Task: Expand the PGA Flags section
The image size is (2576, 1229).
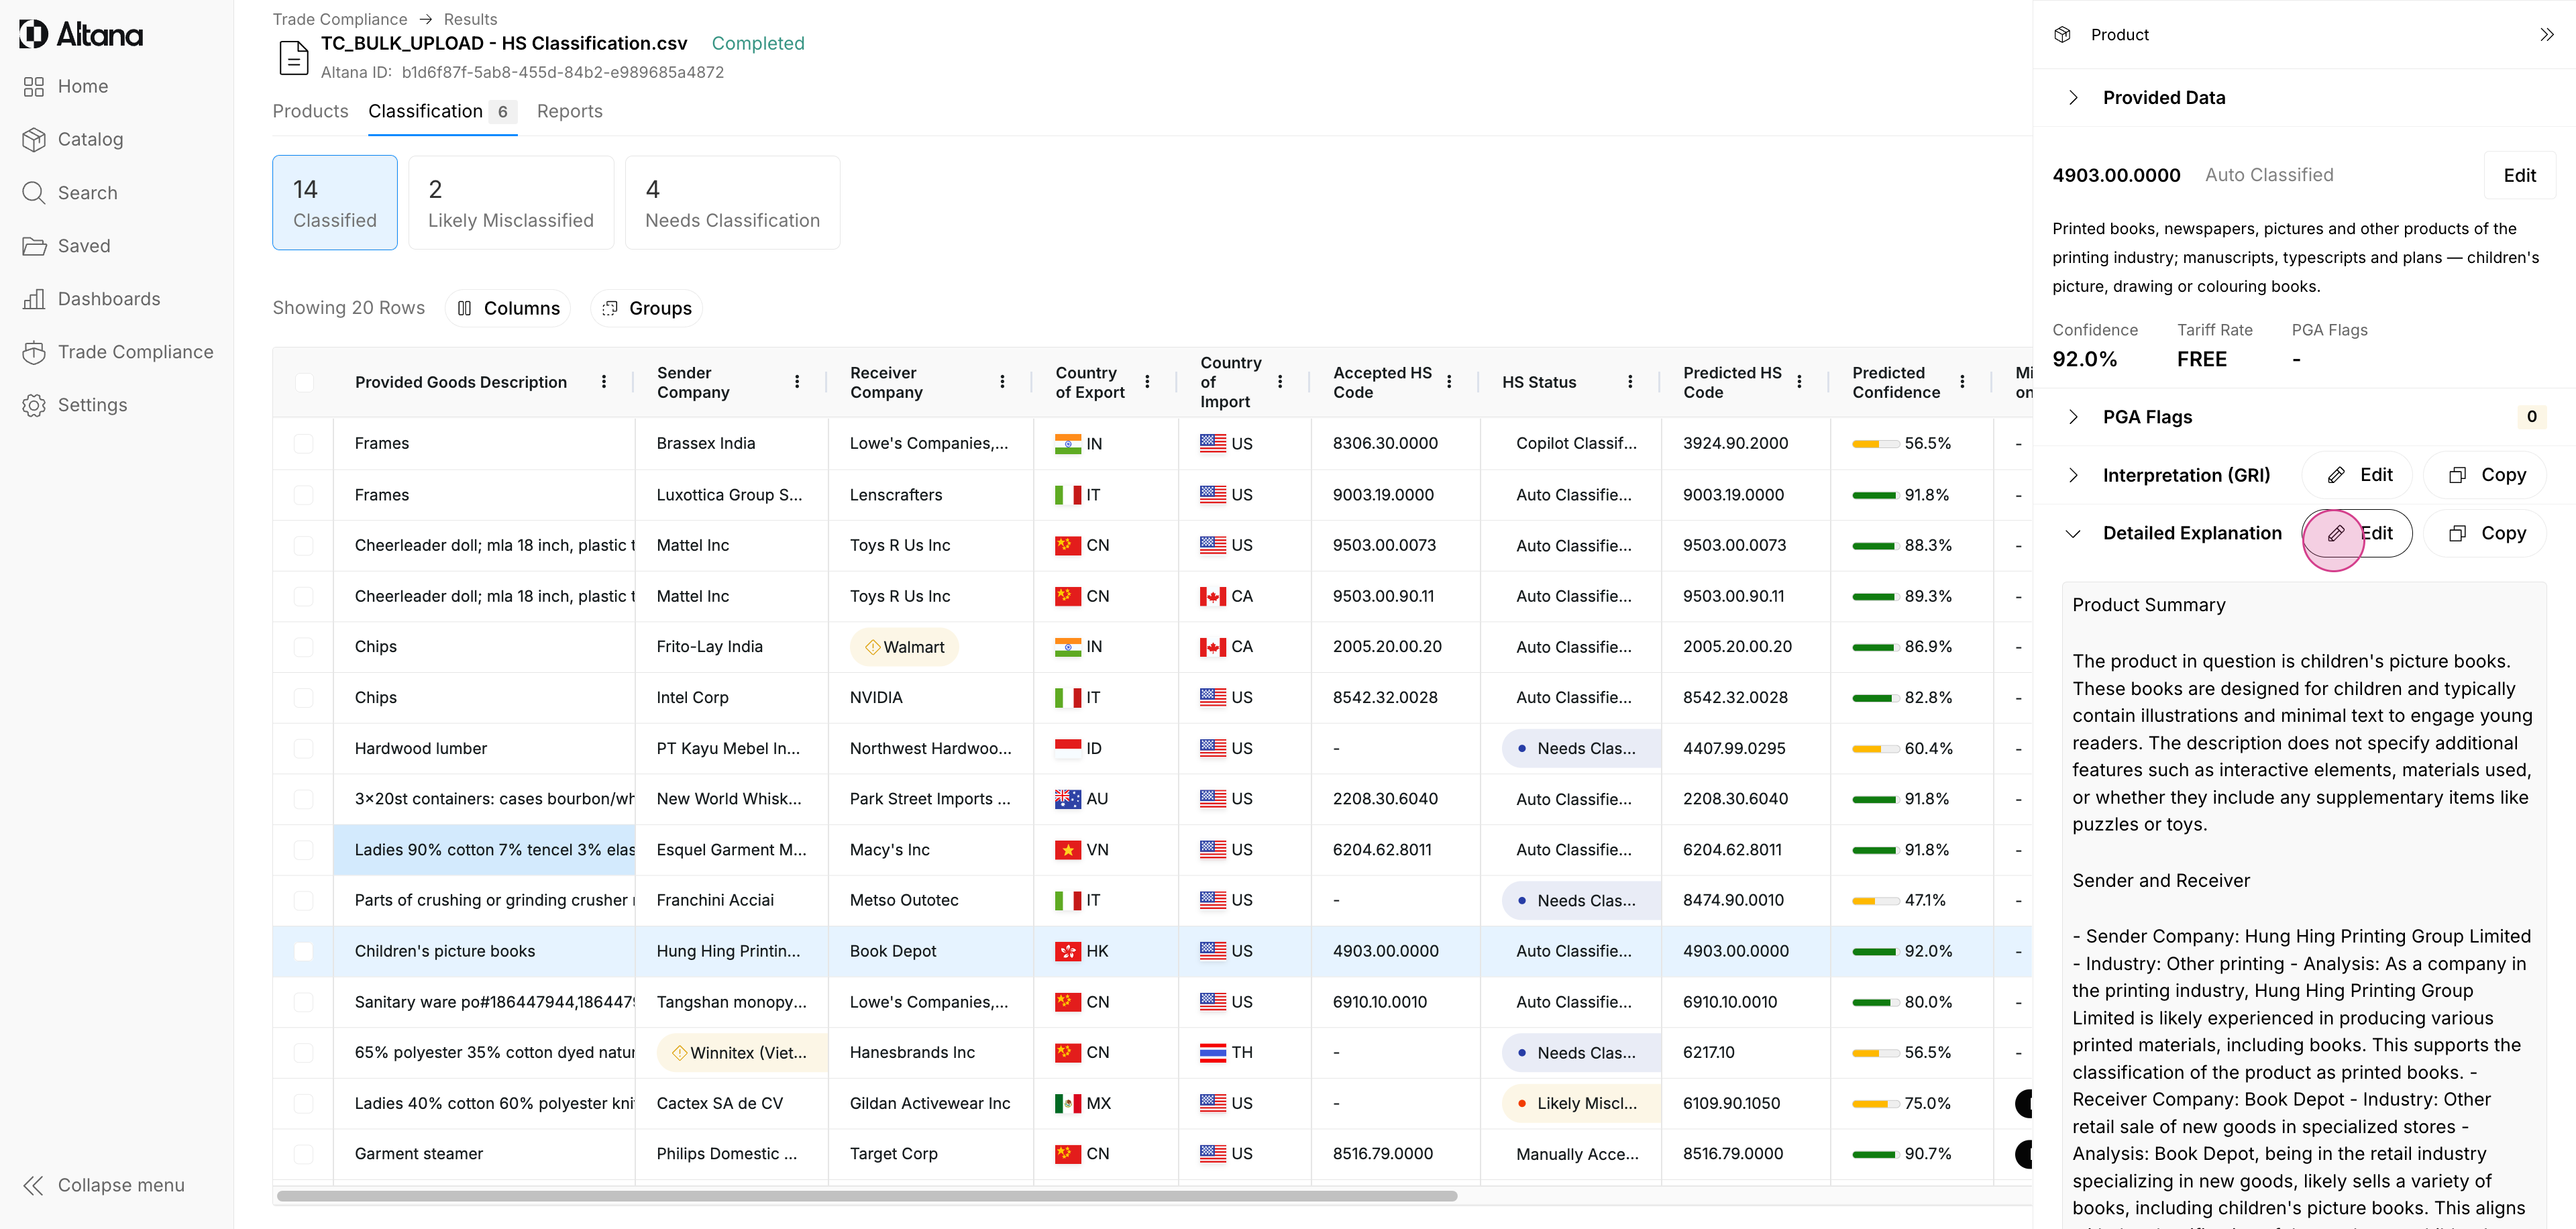Action: click(x=2073, y=417)
